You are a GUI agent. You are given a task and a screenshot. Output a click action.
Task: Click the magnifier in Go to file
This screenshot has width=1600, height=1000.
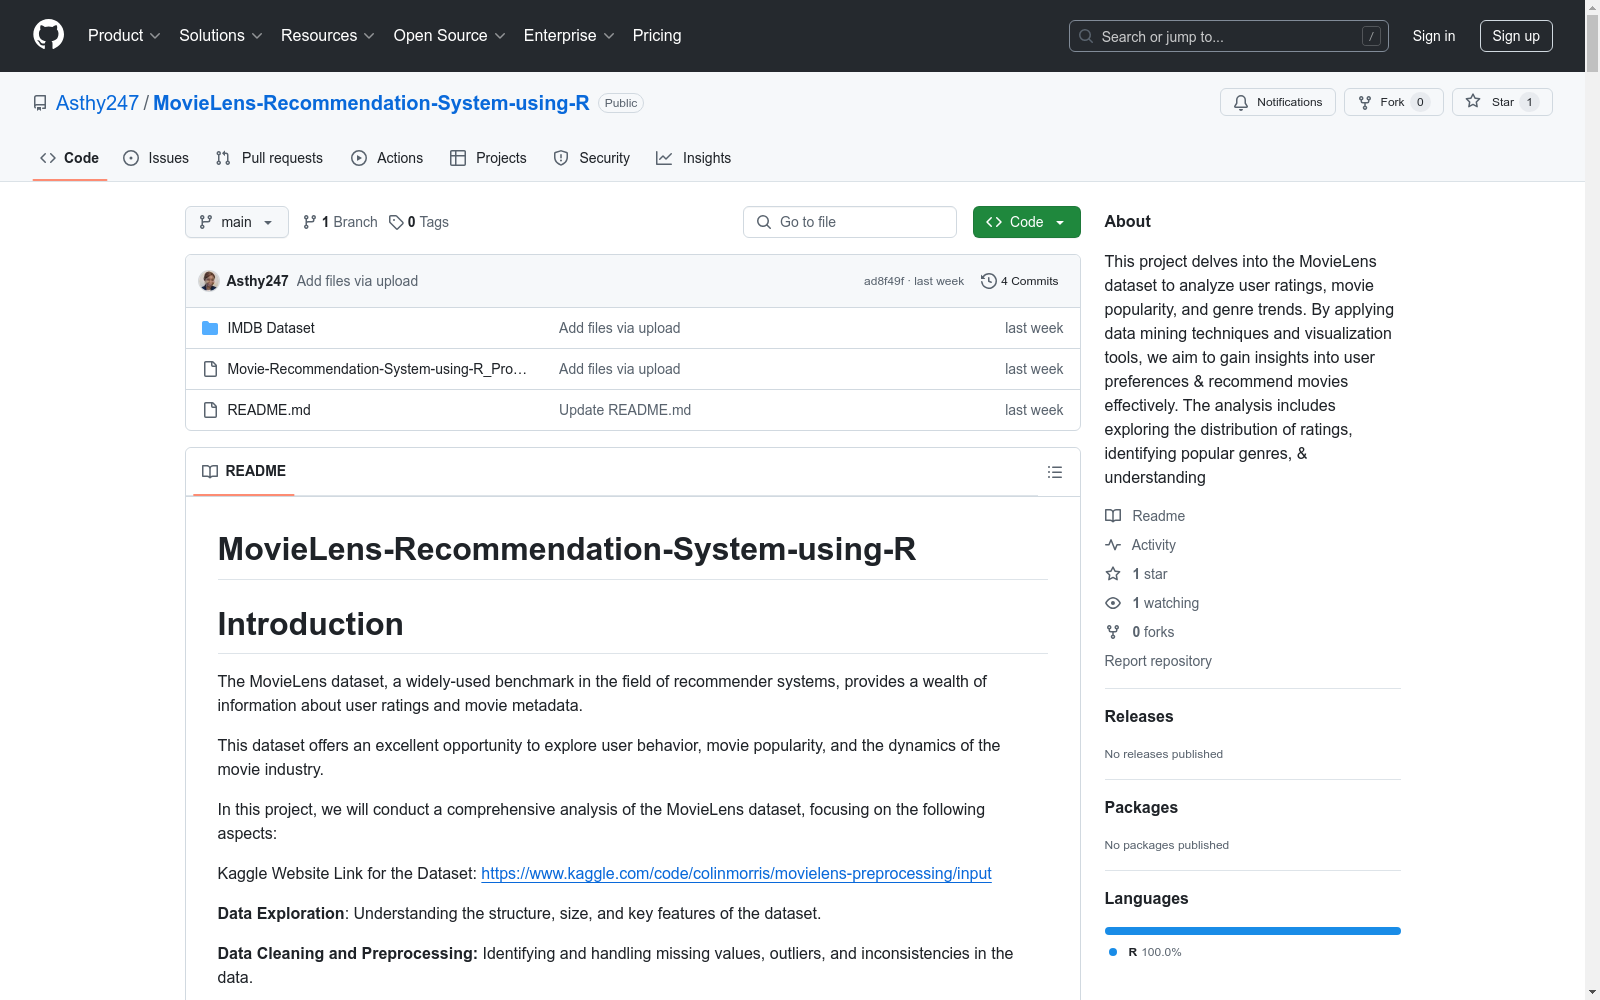(x=764, y=222)
